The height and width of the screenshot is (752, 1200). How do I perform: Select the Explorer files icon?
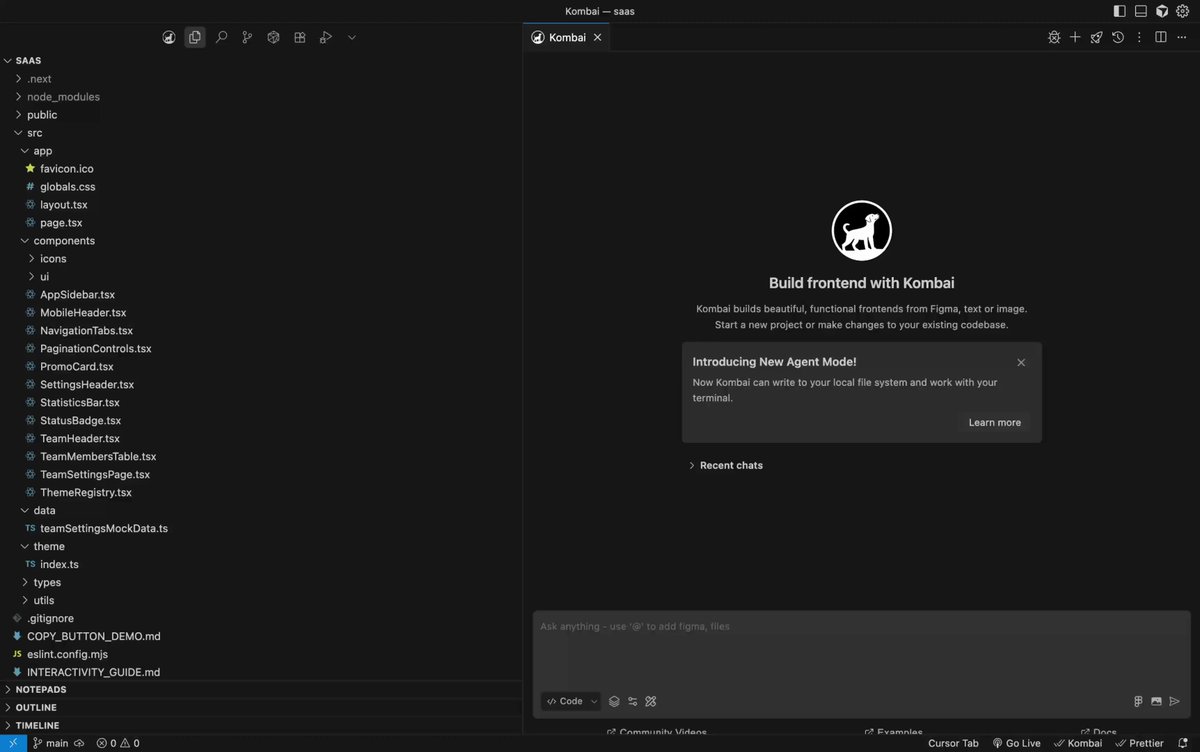click(x=195, y=37)
